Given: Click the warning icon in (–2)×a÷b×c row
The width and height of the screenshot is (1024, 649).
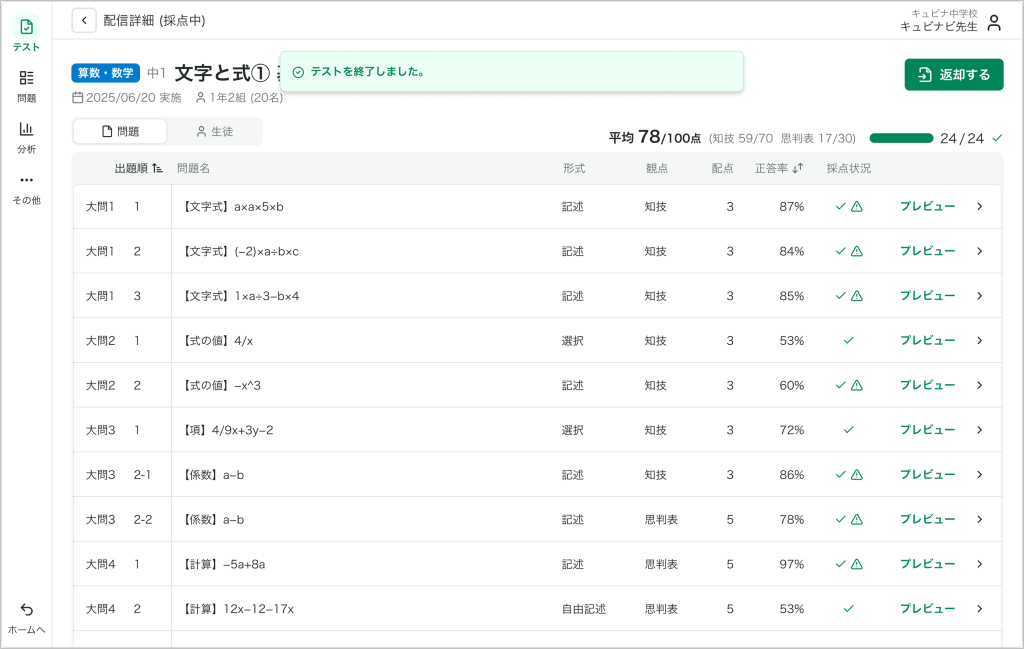Looking at the screenshot, I should point(857,251).
